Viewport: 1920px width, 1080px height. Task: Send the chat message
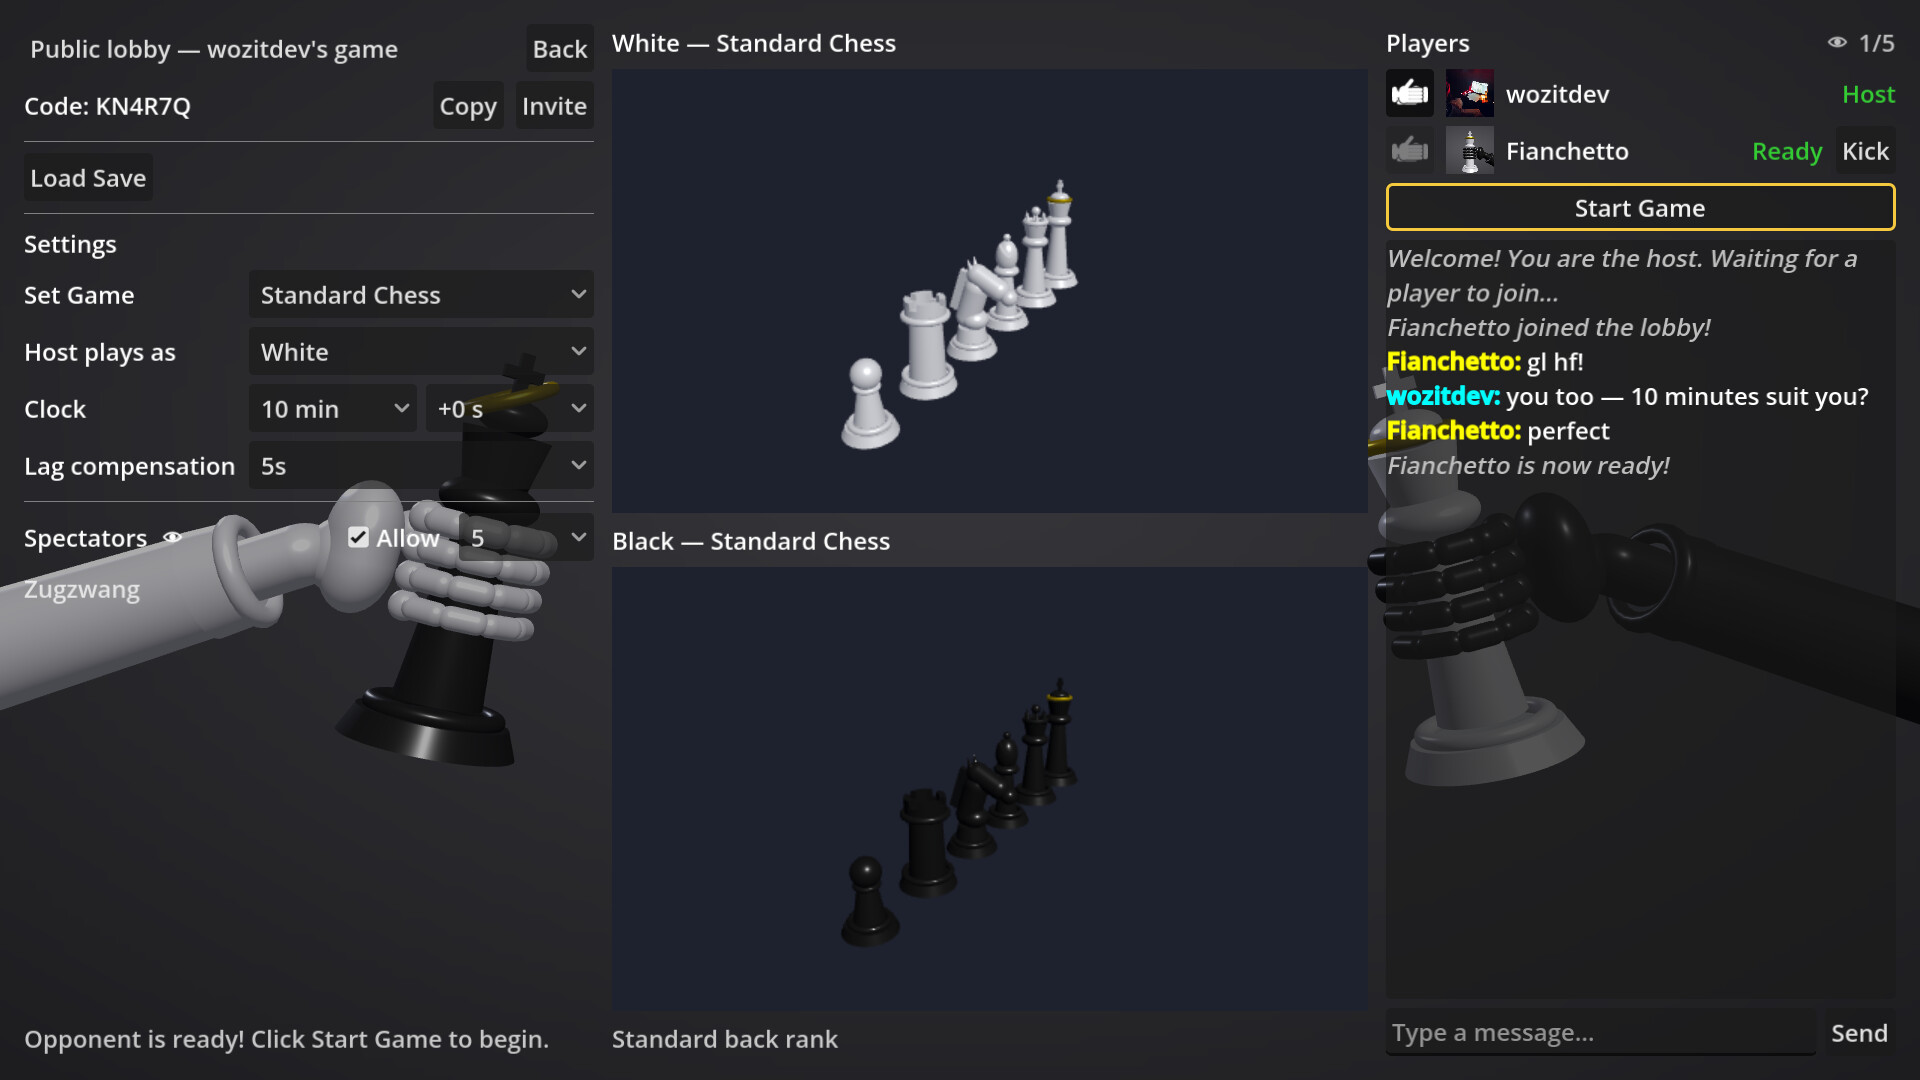click(1859, 1033)
